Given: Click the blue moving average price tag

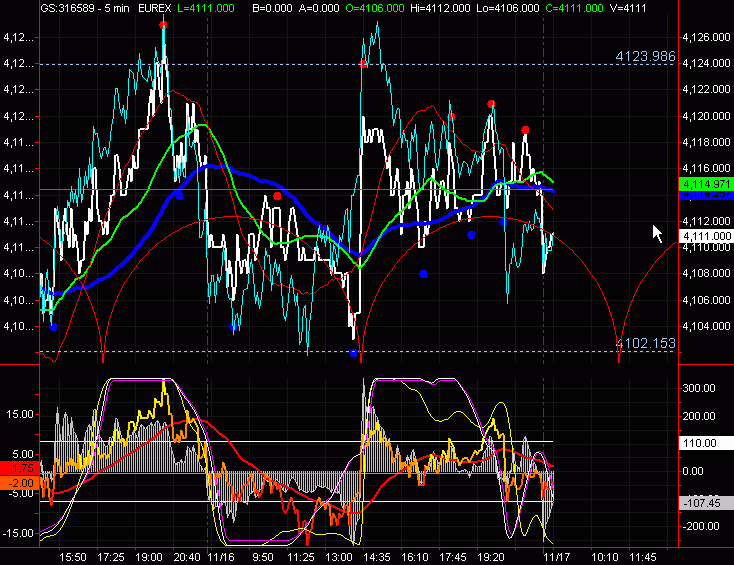Looking at the screenshot, I should (705, 194).
